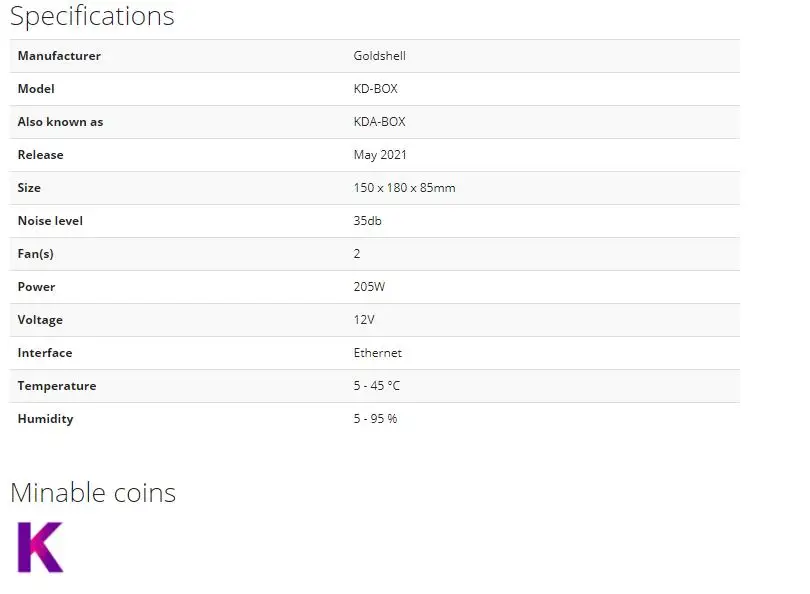Click the KDA-BOX alias value
Screen dimensions: 810x594
point(379,122)
